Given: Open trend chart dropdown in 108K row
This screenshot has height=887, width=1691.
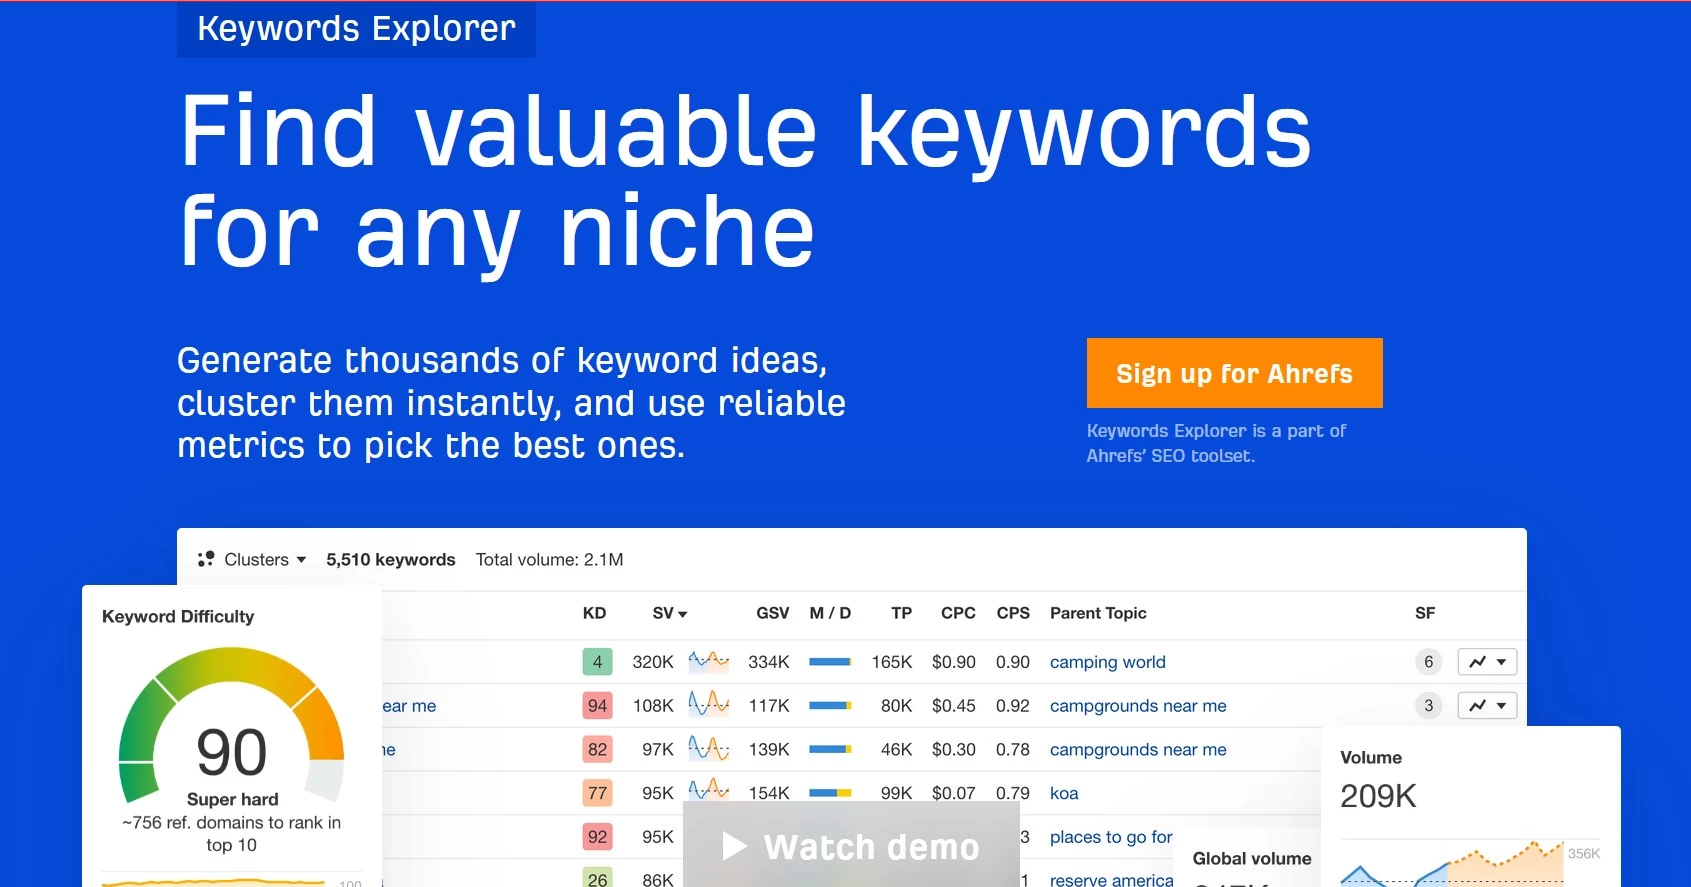Looking at the screenshot, I should [1487, 706].
